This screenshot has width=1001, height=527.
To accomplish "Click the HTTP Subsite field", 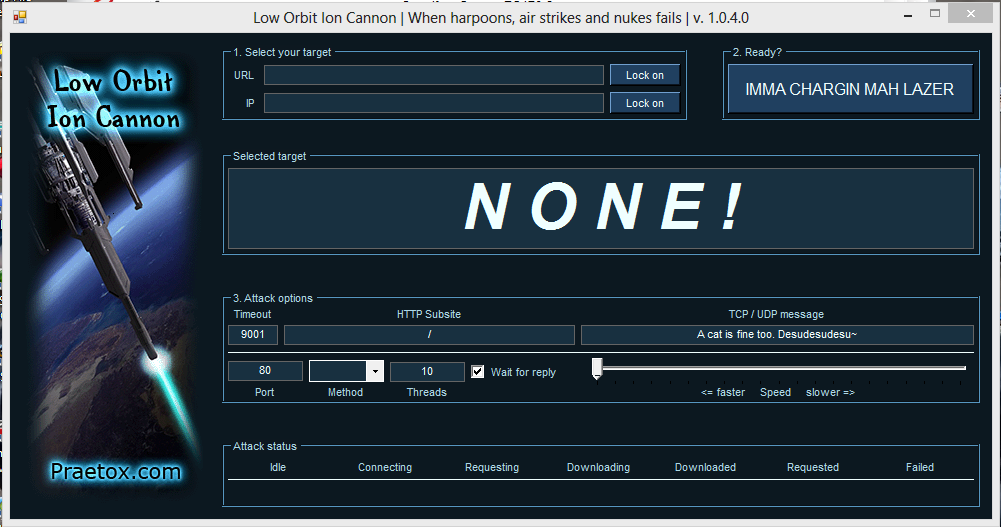I will pos(429,334).
